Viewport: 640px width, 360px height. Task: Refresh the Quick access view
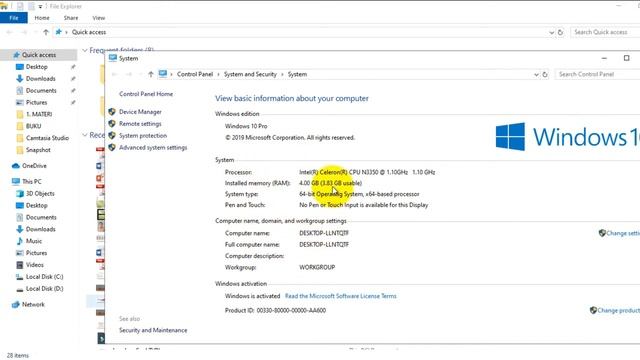(x=560, y=32)
